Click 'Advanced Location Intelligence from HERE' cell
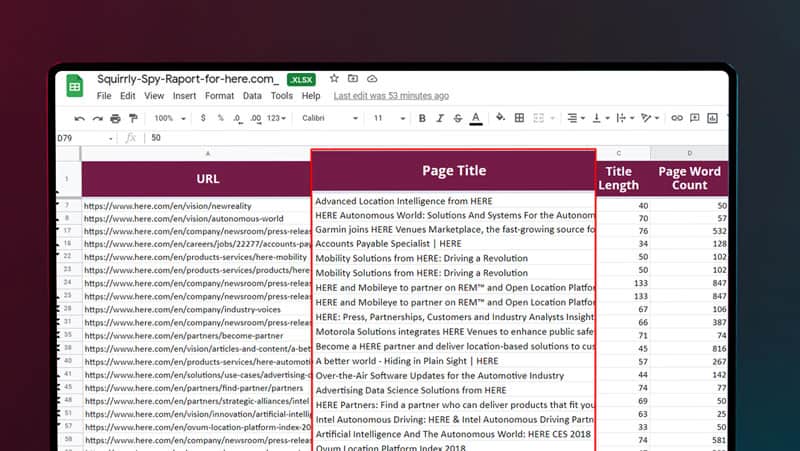Screen dimensions: 800x451 (454, 201)
